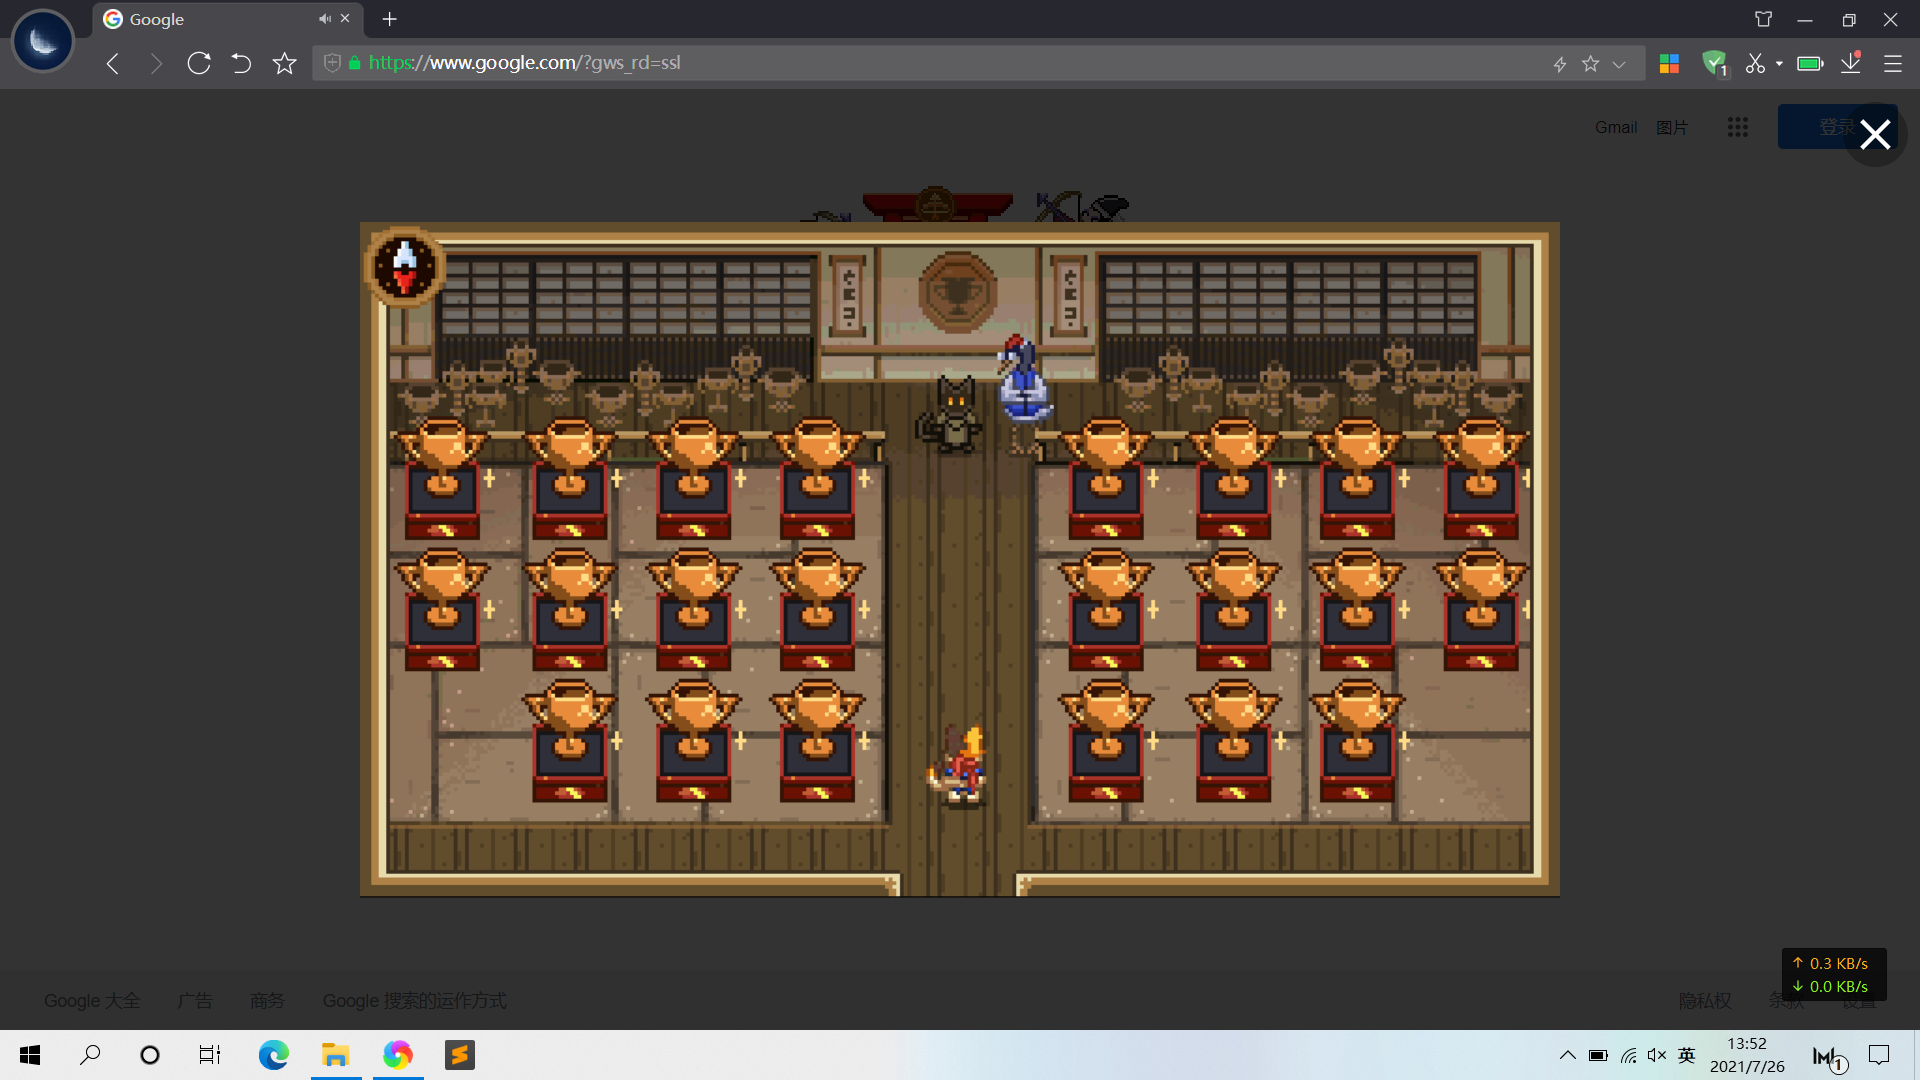Image resolution: width=1920 pixels, height=1080 pixels.
Task: Expand the scissors tool dropdown arrow
Action: coord(1779,63)
